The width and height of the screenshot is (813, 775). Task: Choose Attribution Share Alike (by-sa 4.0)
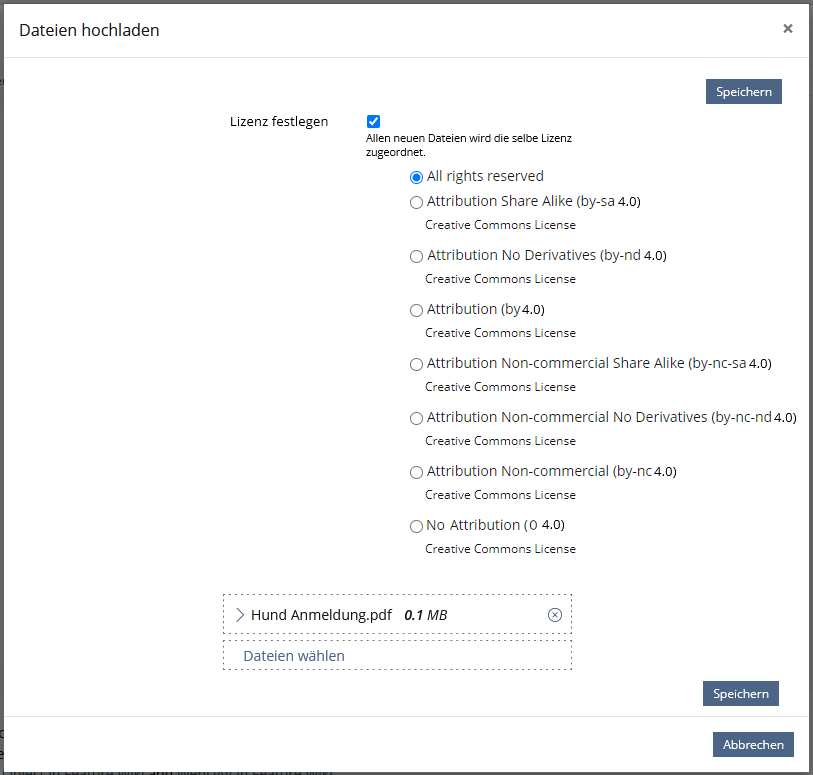(x=416, y=202)
